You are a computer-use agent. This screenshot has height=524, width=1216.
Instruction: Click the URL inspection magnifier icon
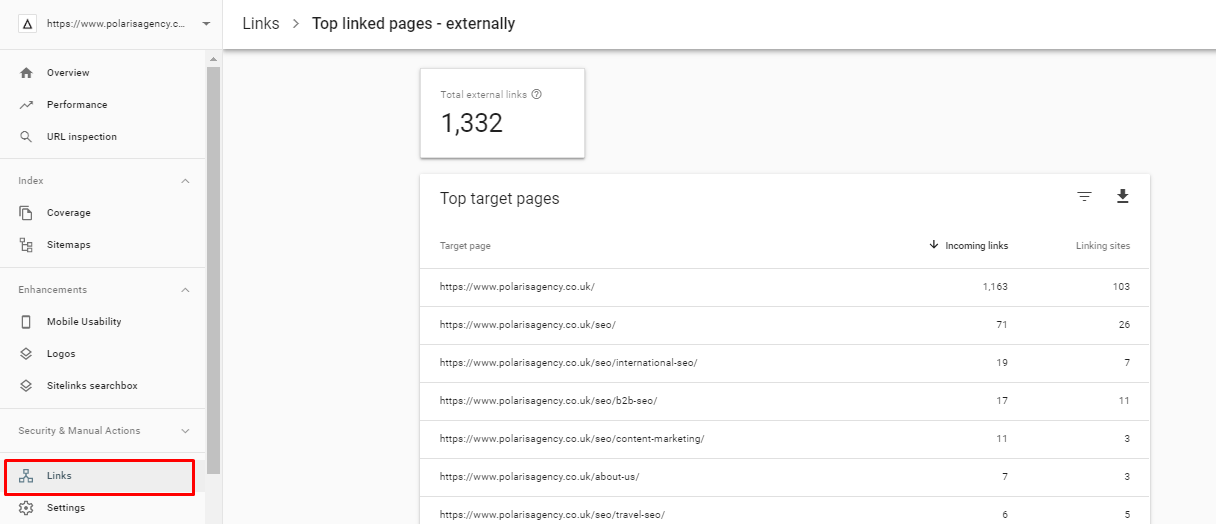(x=26, y=137)
